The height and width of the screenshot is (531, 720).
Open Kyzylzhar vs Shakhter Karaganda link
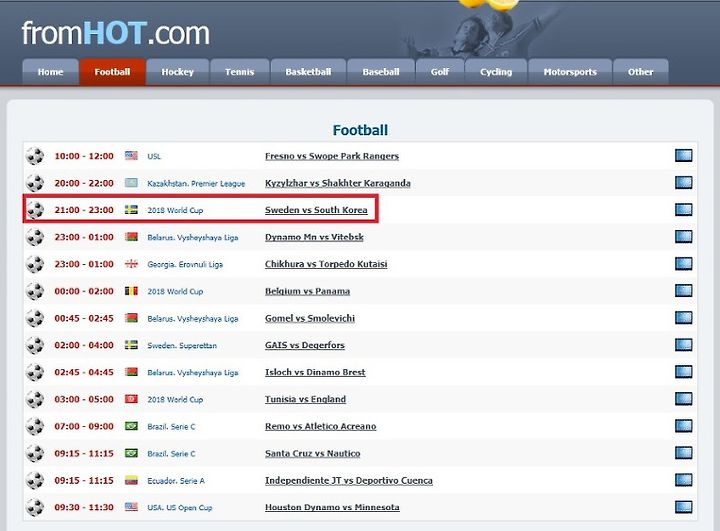pyautogui.click(x=338, y=183)
